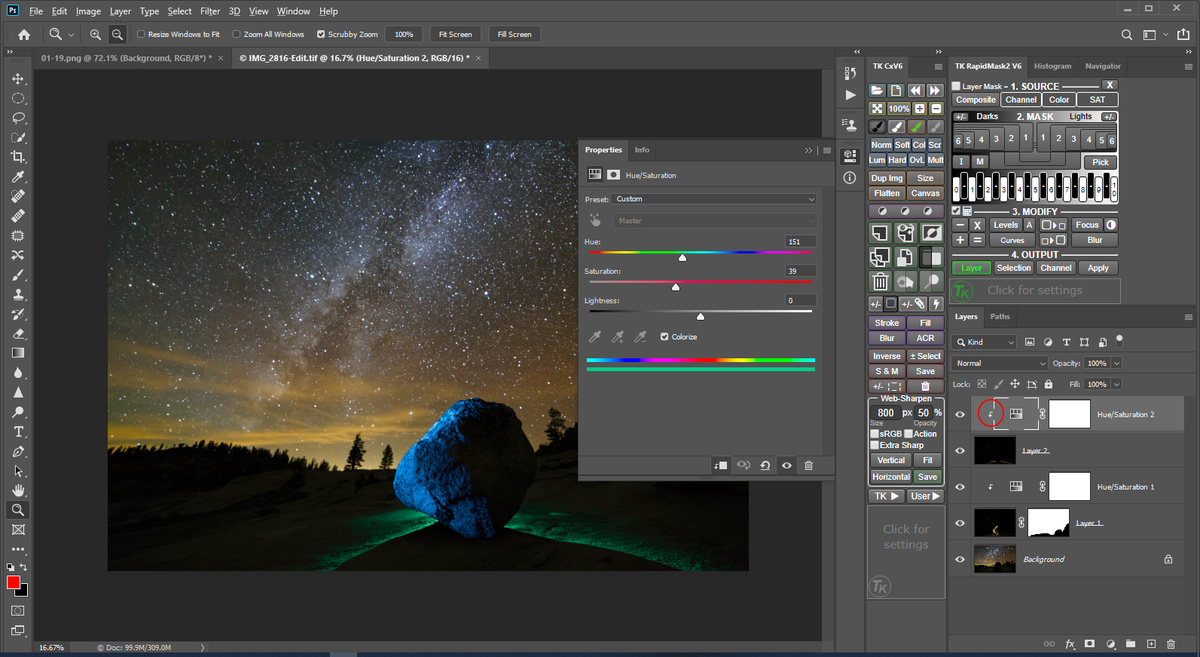Open the Properties panel menu
Viewport: 1200px width, 657px height.
[x=827, y=150]
